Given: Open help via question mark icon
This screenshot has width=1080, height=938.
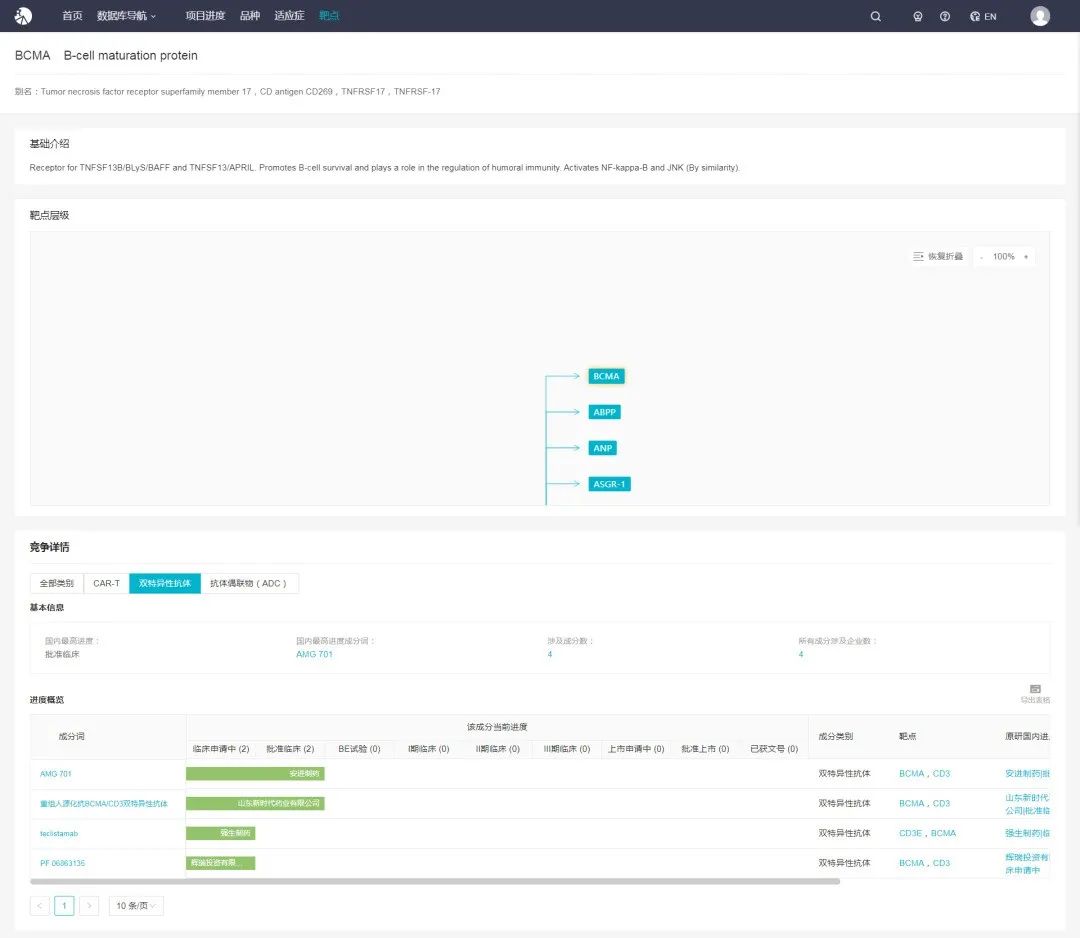Looking at the screenshot, I should click(945, 16).
